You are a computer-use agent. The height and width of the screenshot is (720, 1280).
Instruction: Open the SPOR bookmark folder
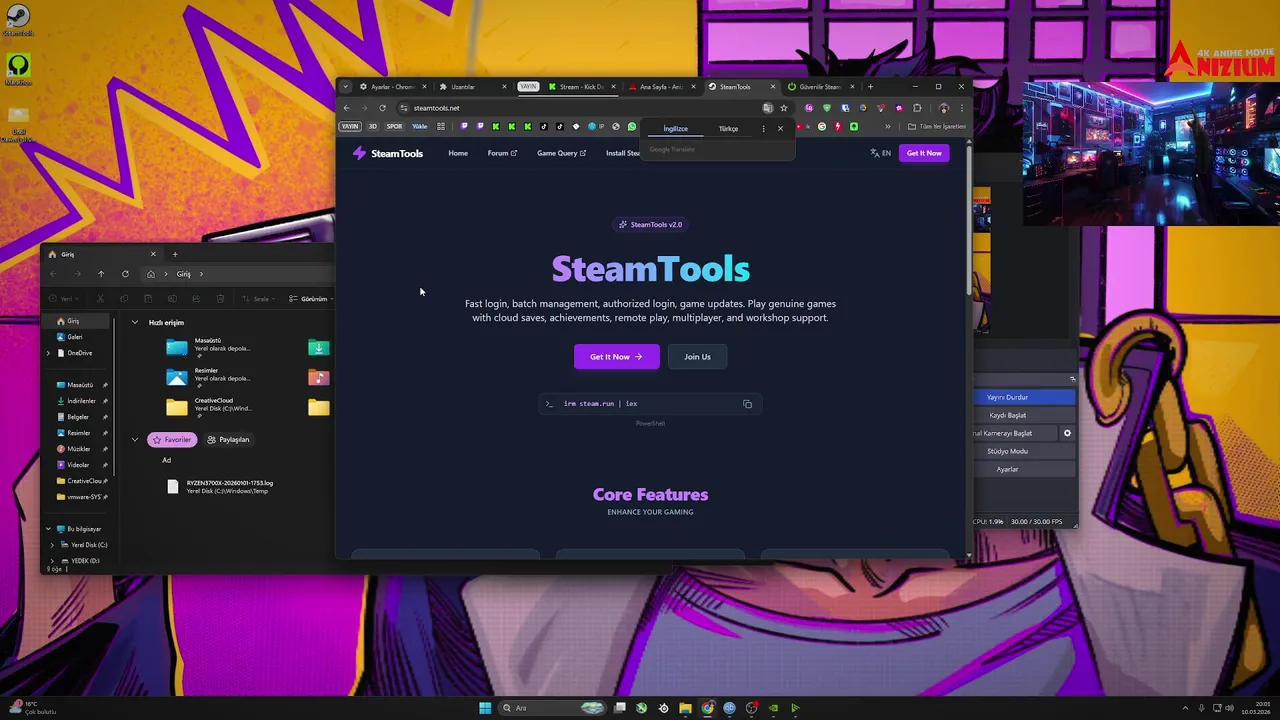(x=395, y=127)
